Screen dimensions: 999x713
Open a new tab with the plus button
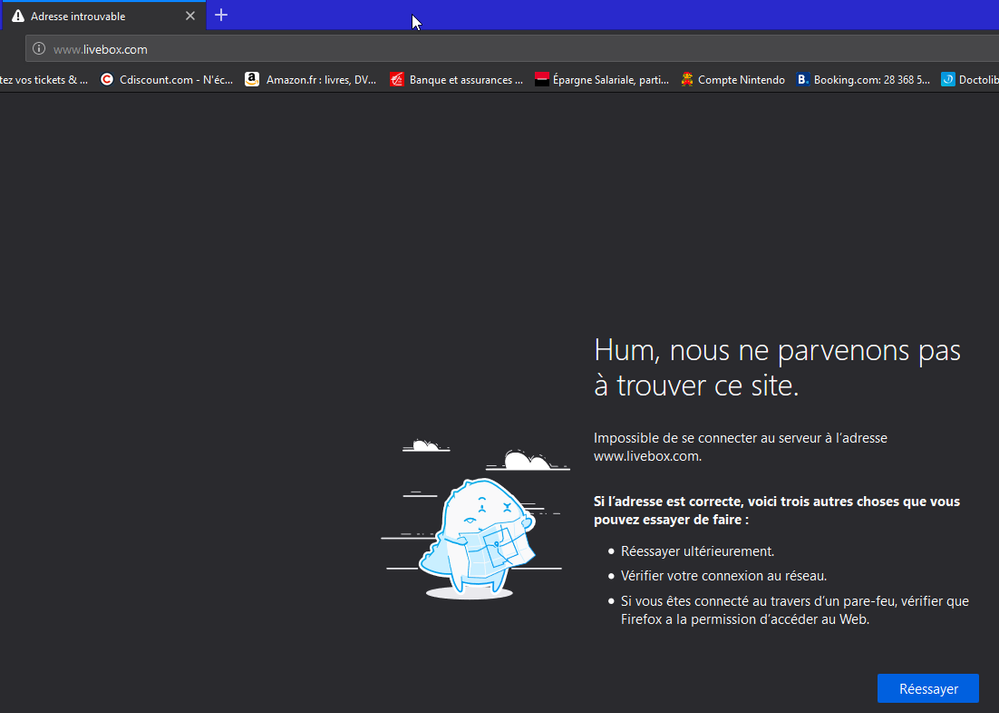click(221, 15)
